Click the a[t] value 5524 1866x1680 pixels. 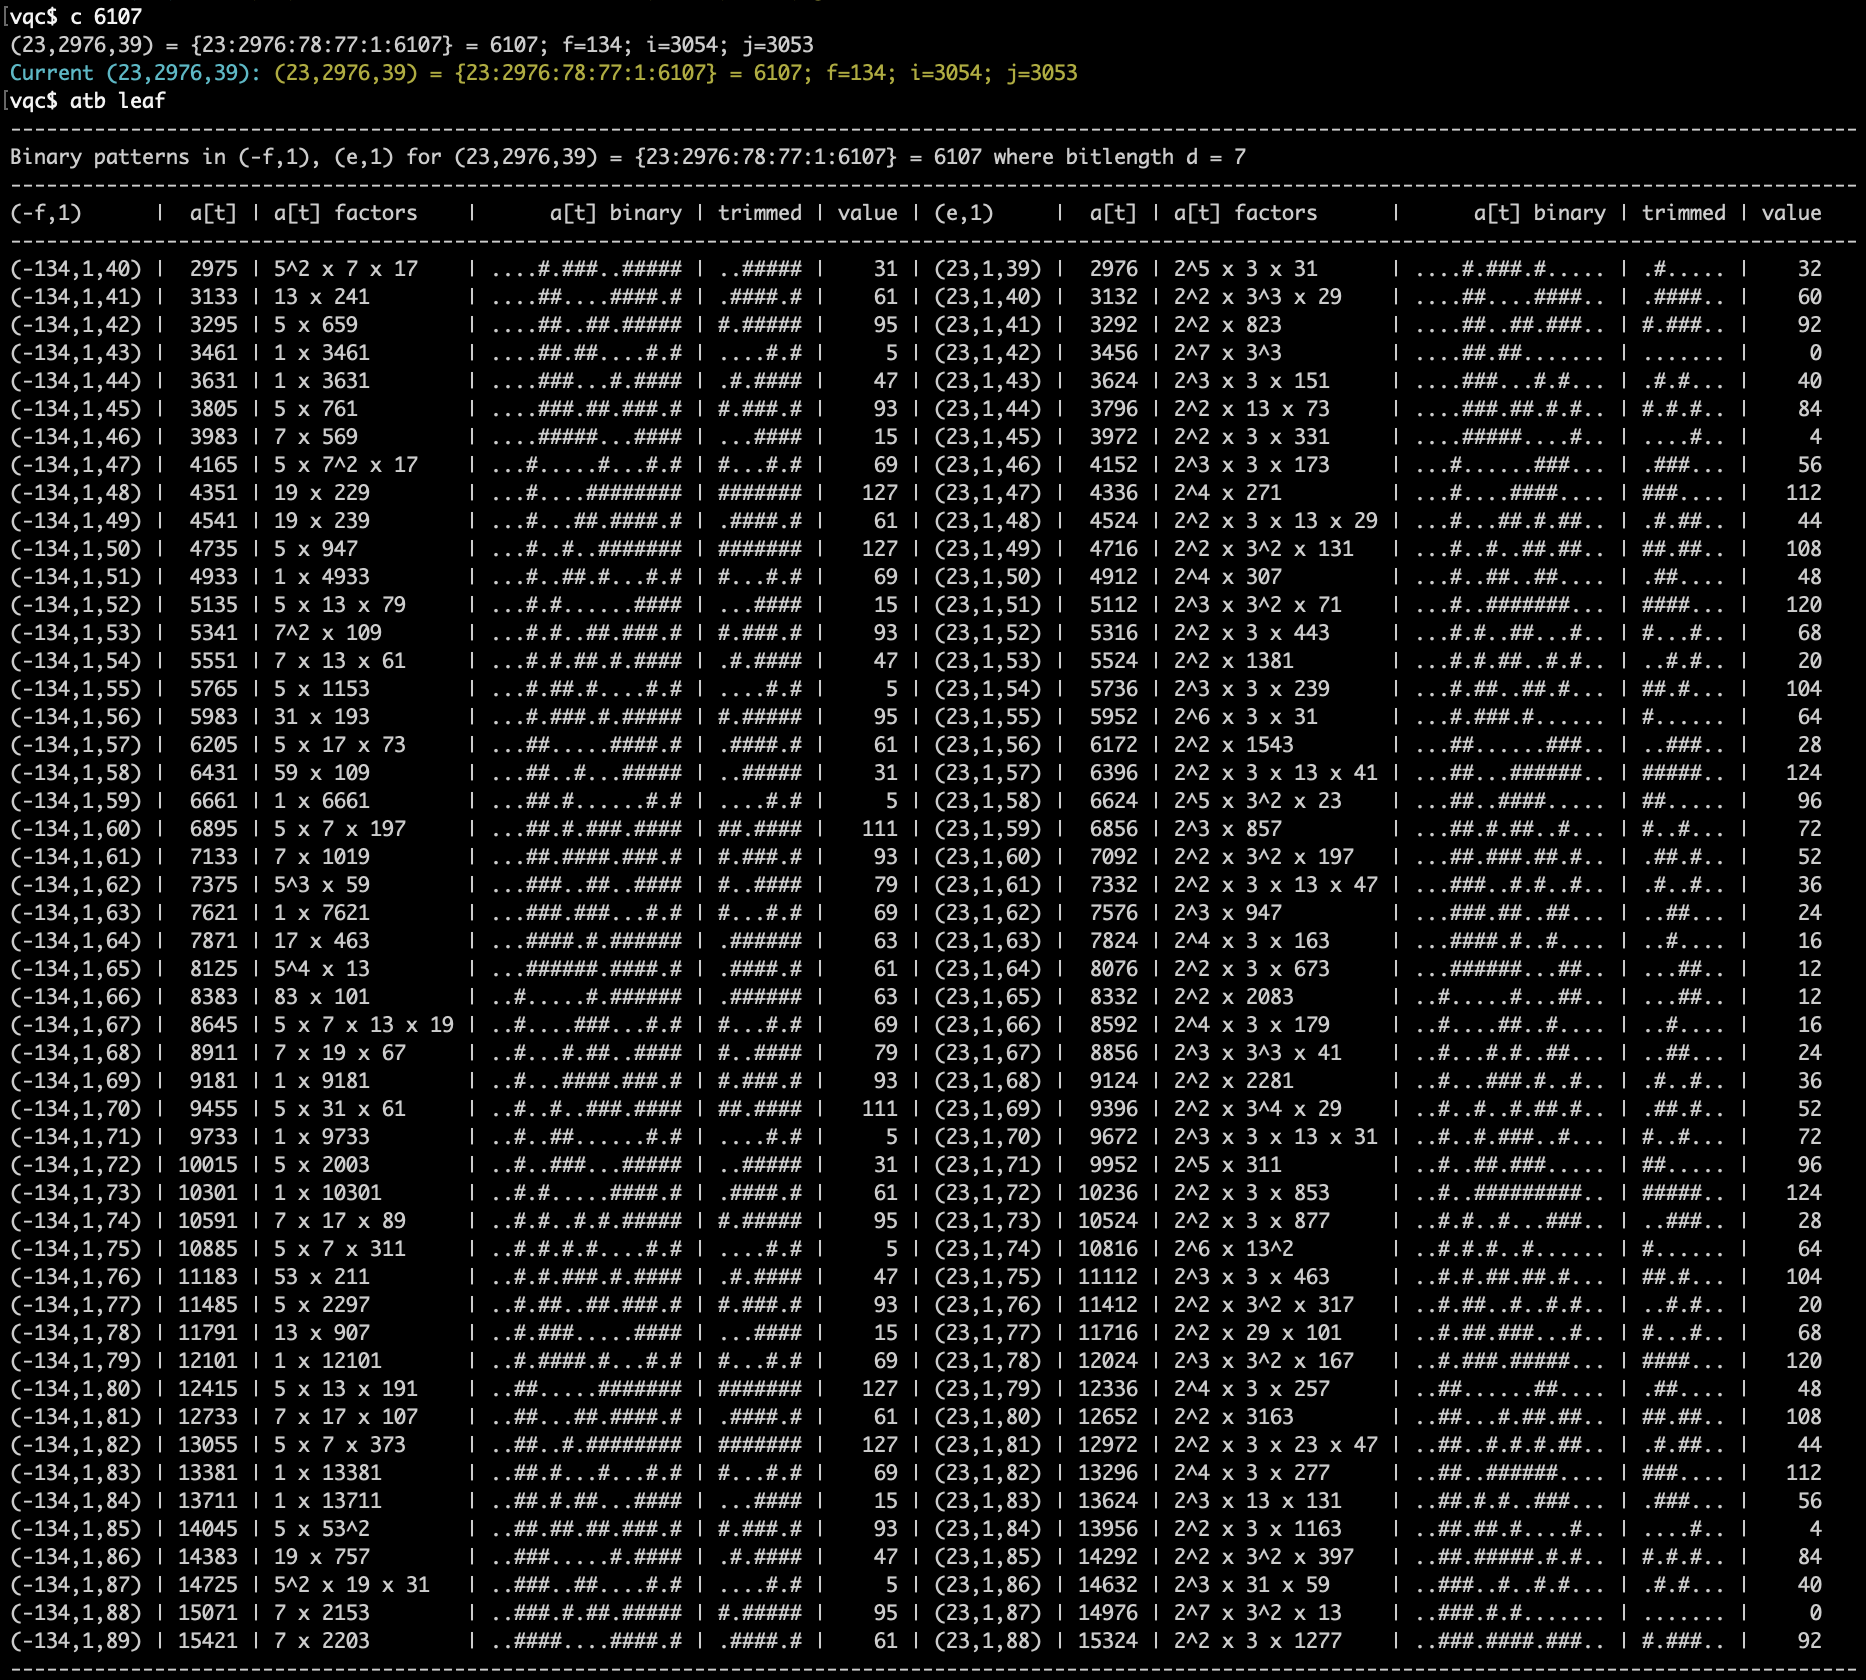[x=1114, y=661]
